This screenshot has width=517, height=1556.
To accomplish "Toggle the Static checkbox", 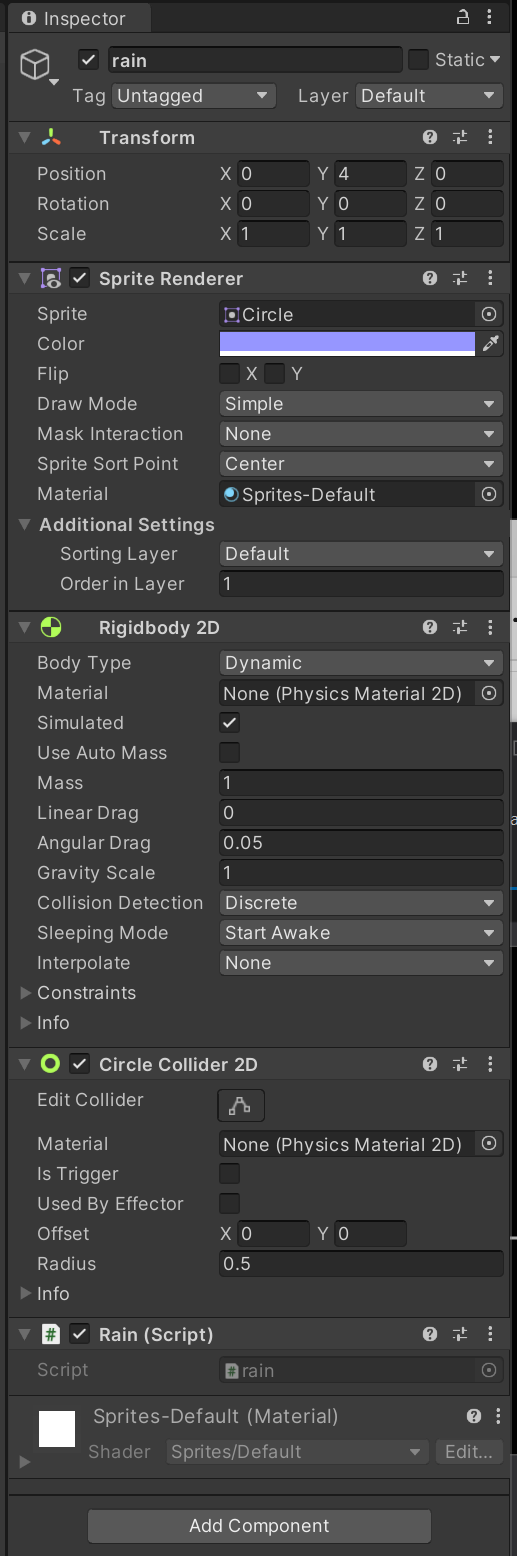I will (419, 60).
